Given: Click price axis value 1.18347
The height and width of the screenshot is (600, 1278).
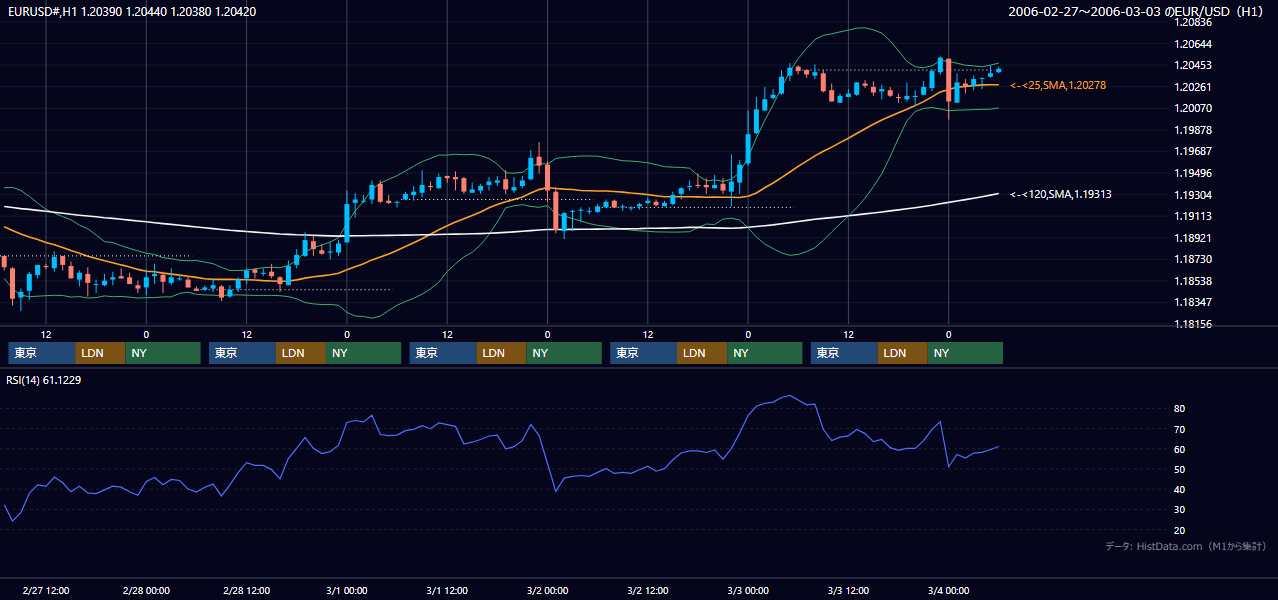Looking at the screenshot, I should pyautogui.click(x=1192, y=302).
